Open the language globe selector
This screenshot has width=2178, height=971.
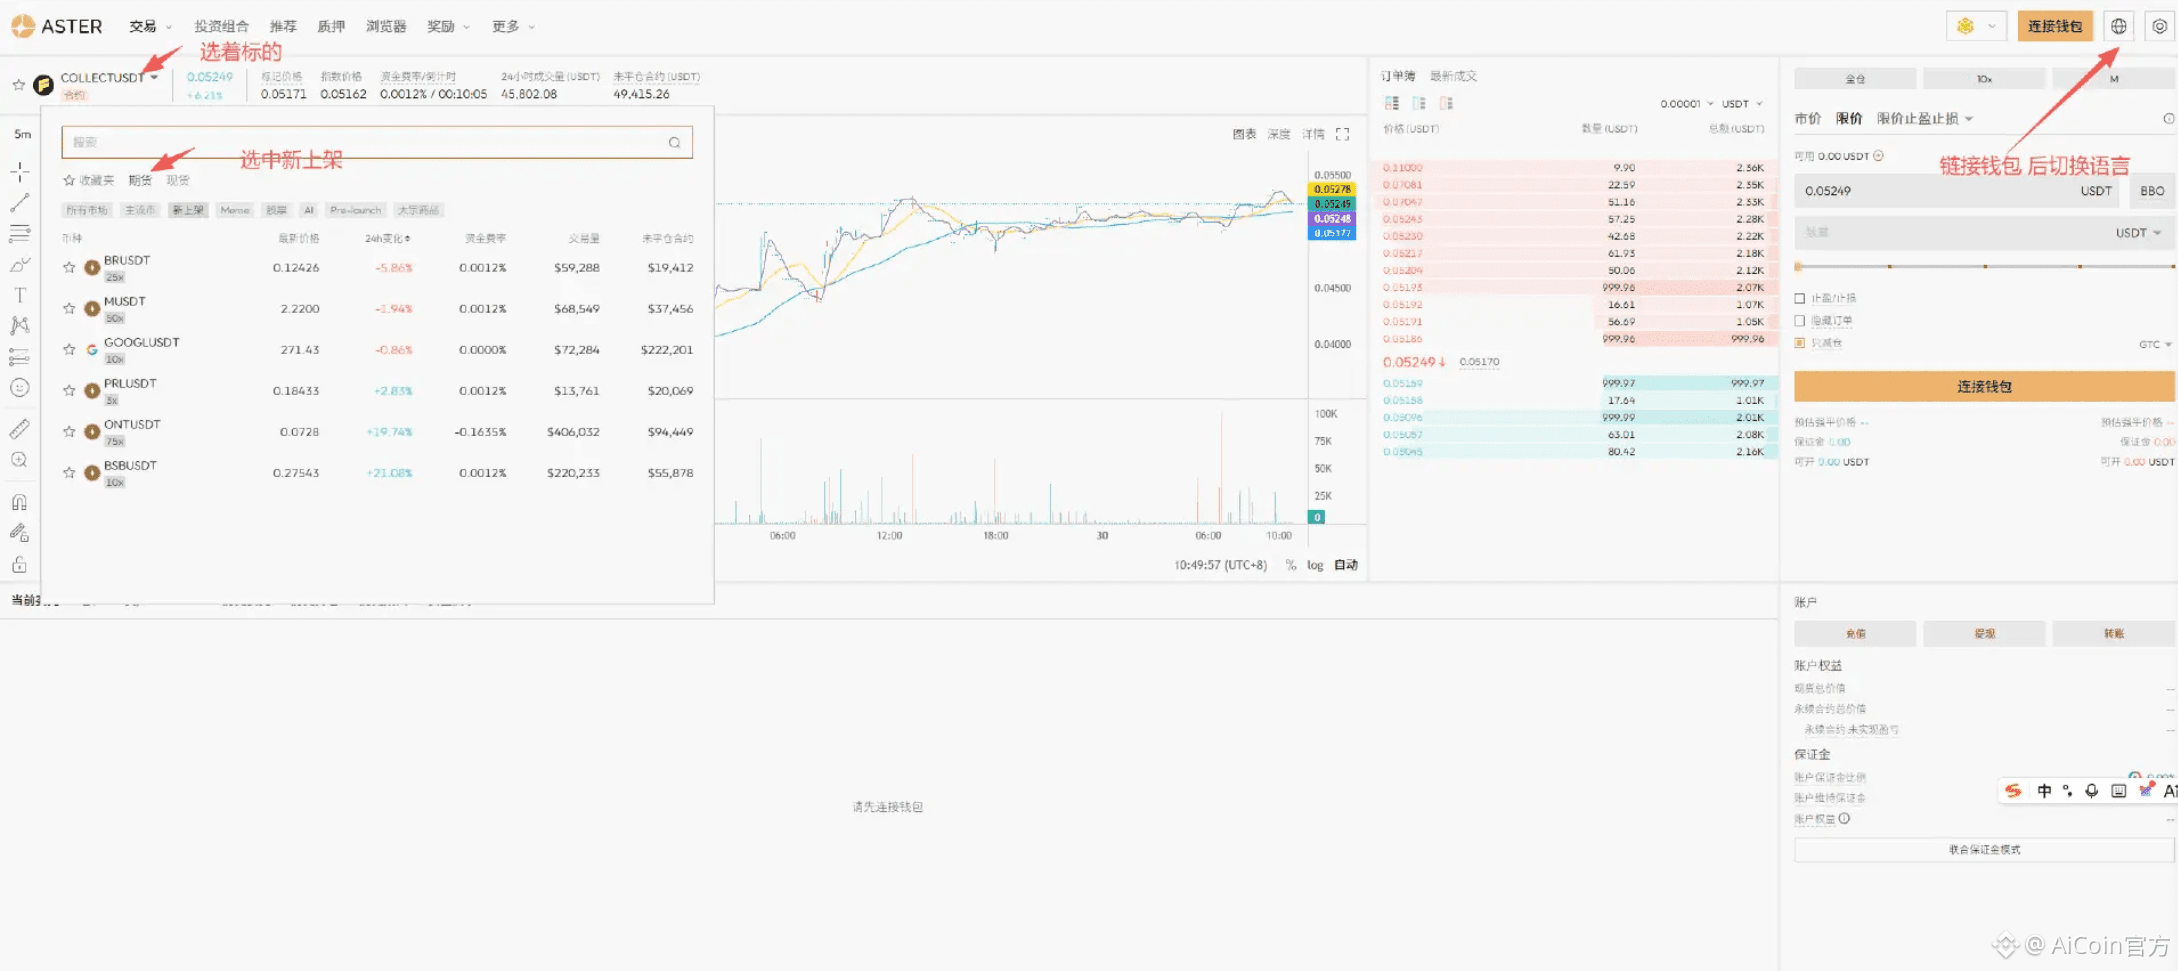tap(2119, 26)
